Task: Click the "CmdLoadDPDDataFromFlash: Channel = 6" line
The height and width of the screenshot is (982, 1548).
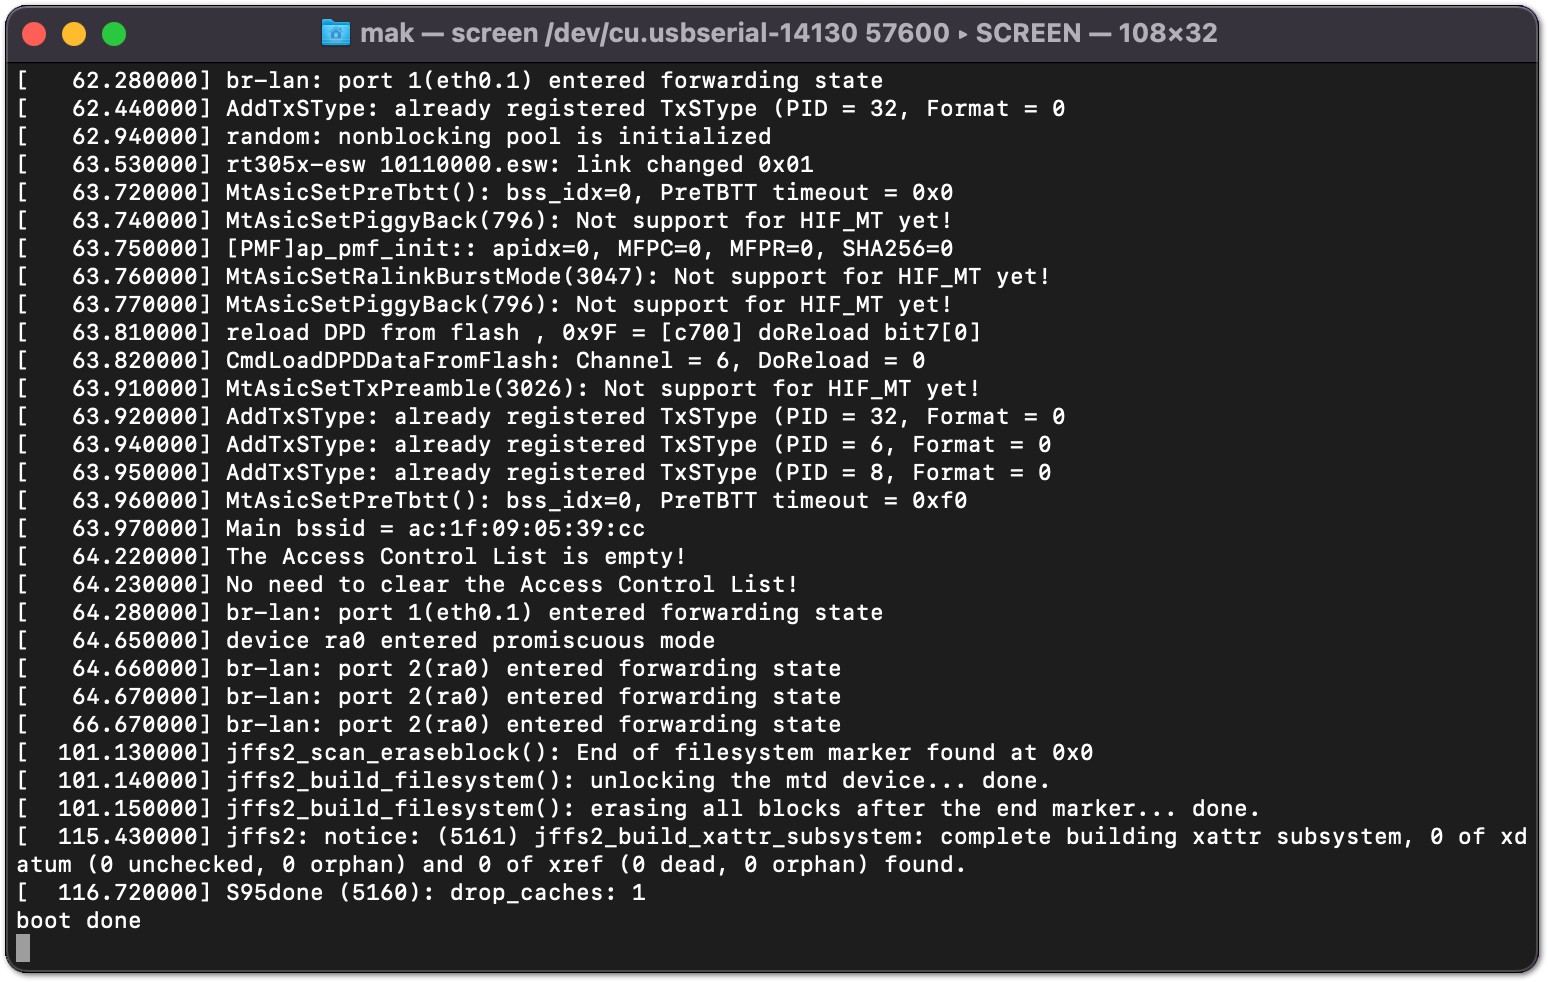Action: [x=575, y=360]
